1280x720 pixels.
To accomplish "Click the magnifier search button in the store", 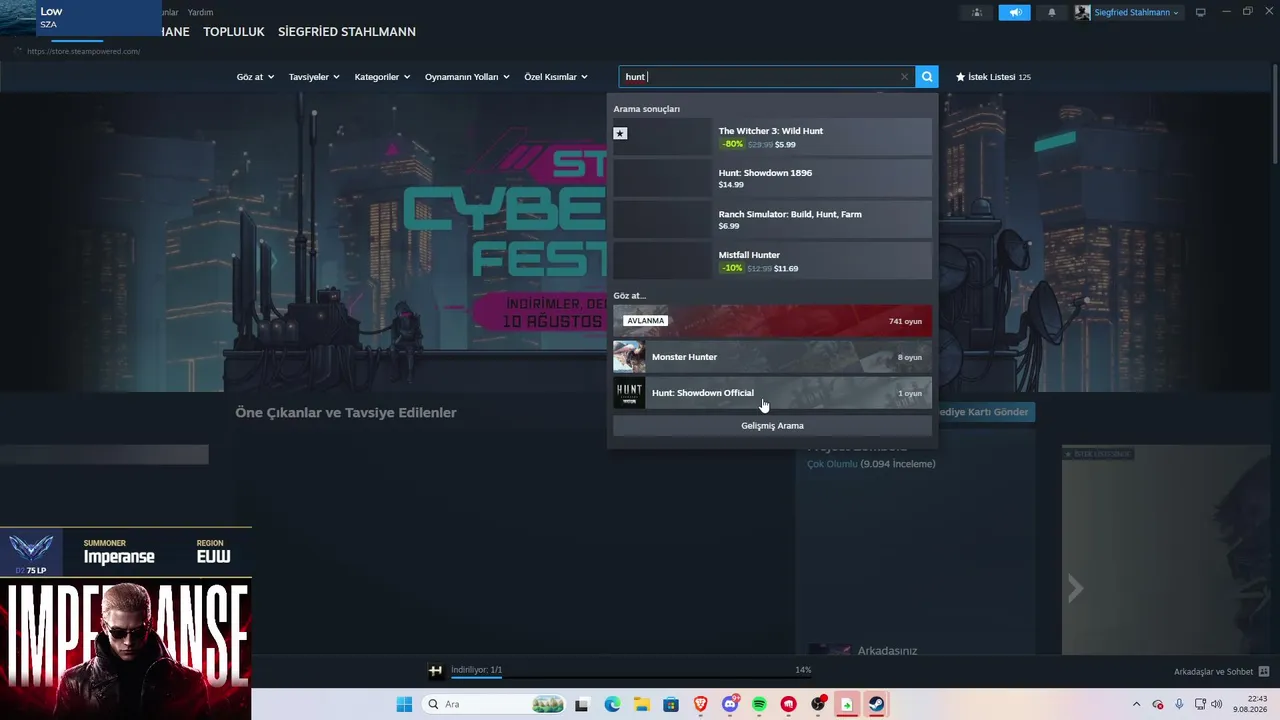I will coord(927,77).
